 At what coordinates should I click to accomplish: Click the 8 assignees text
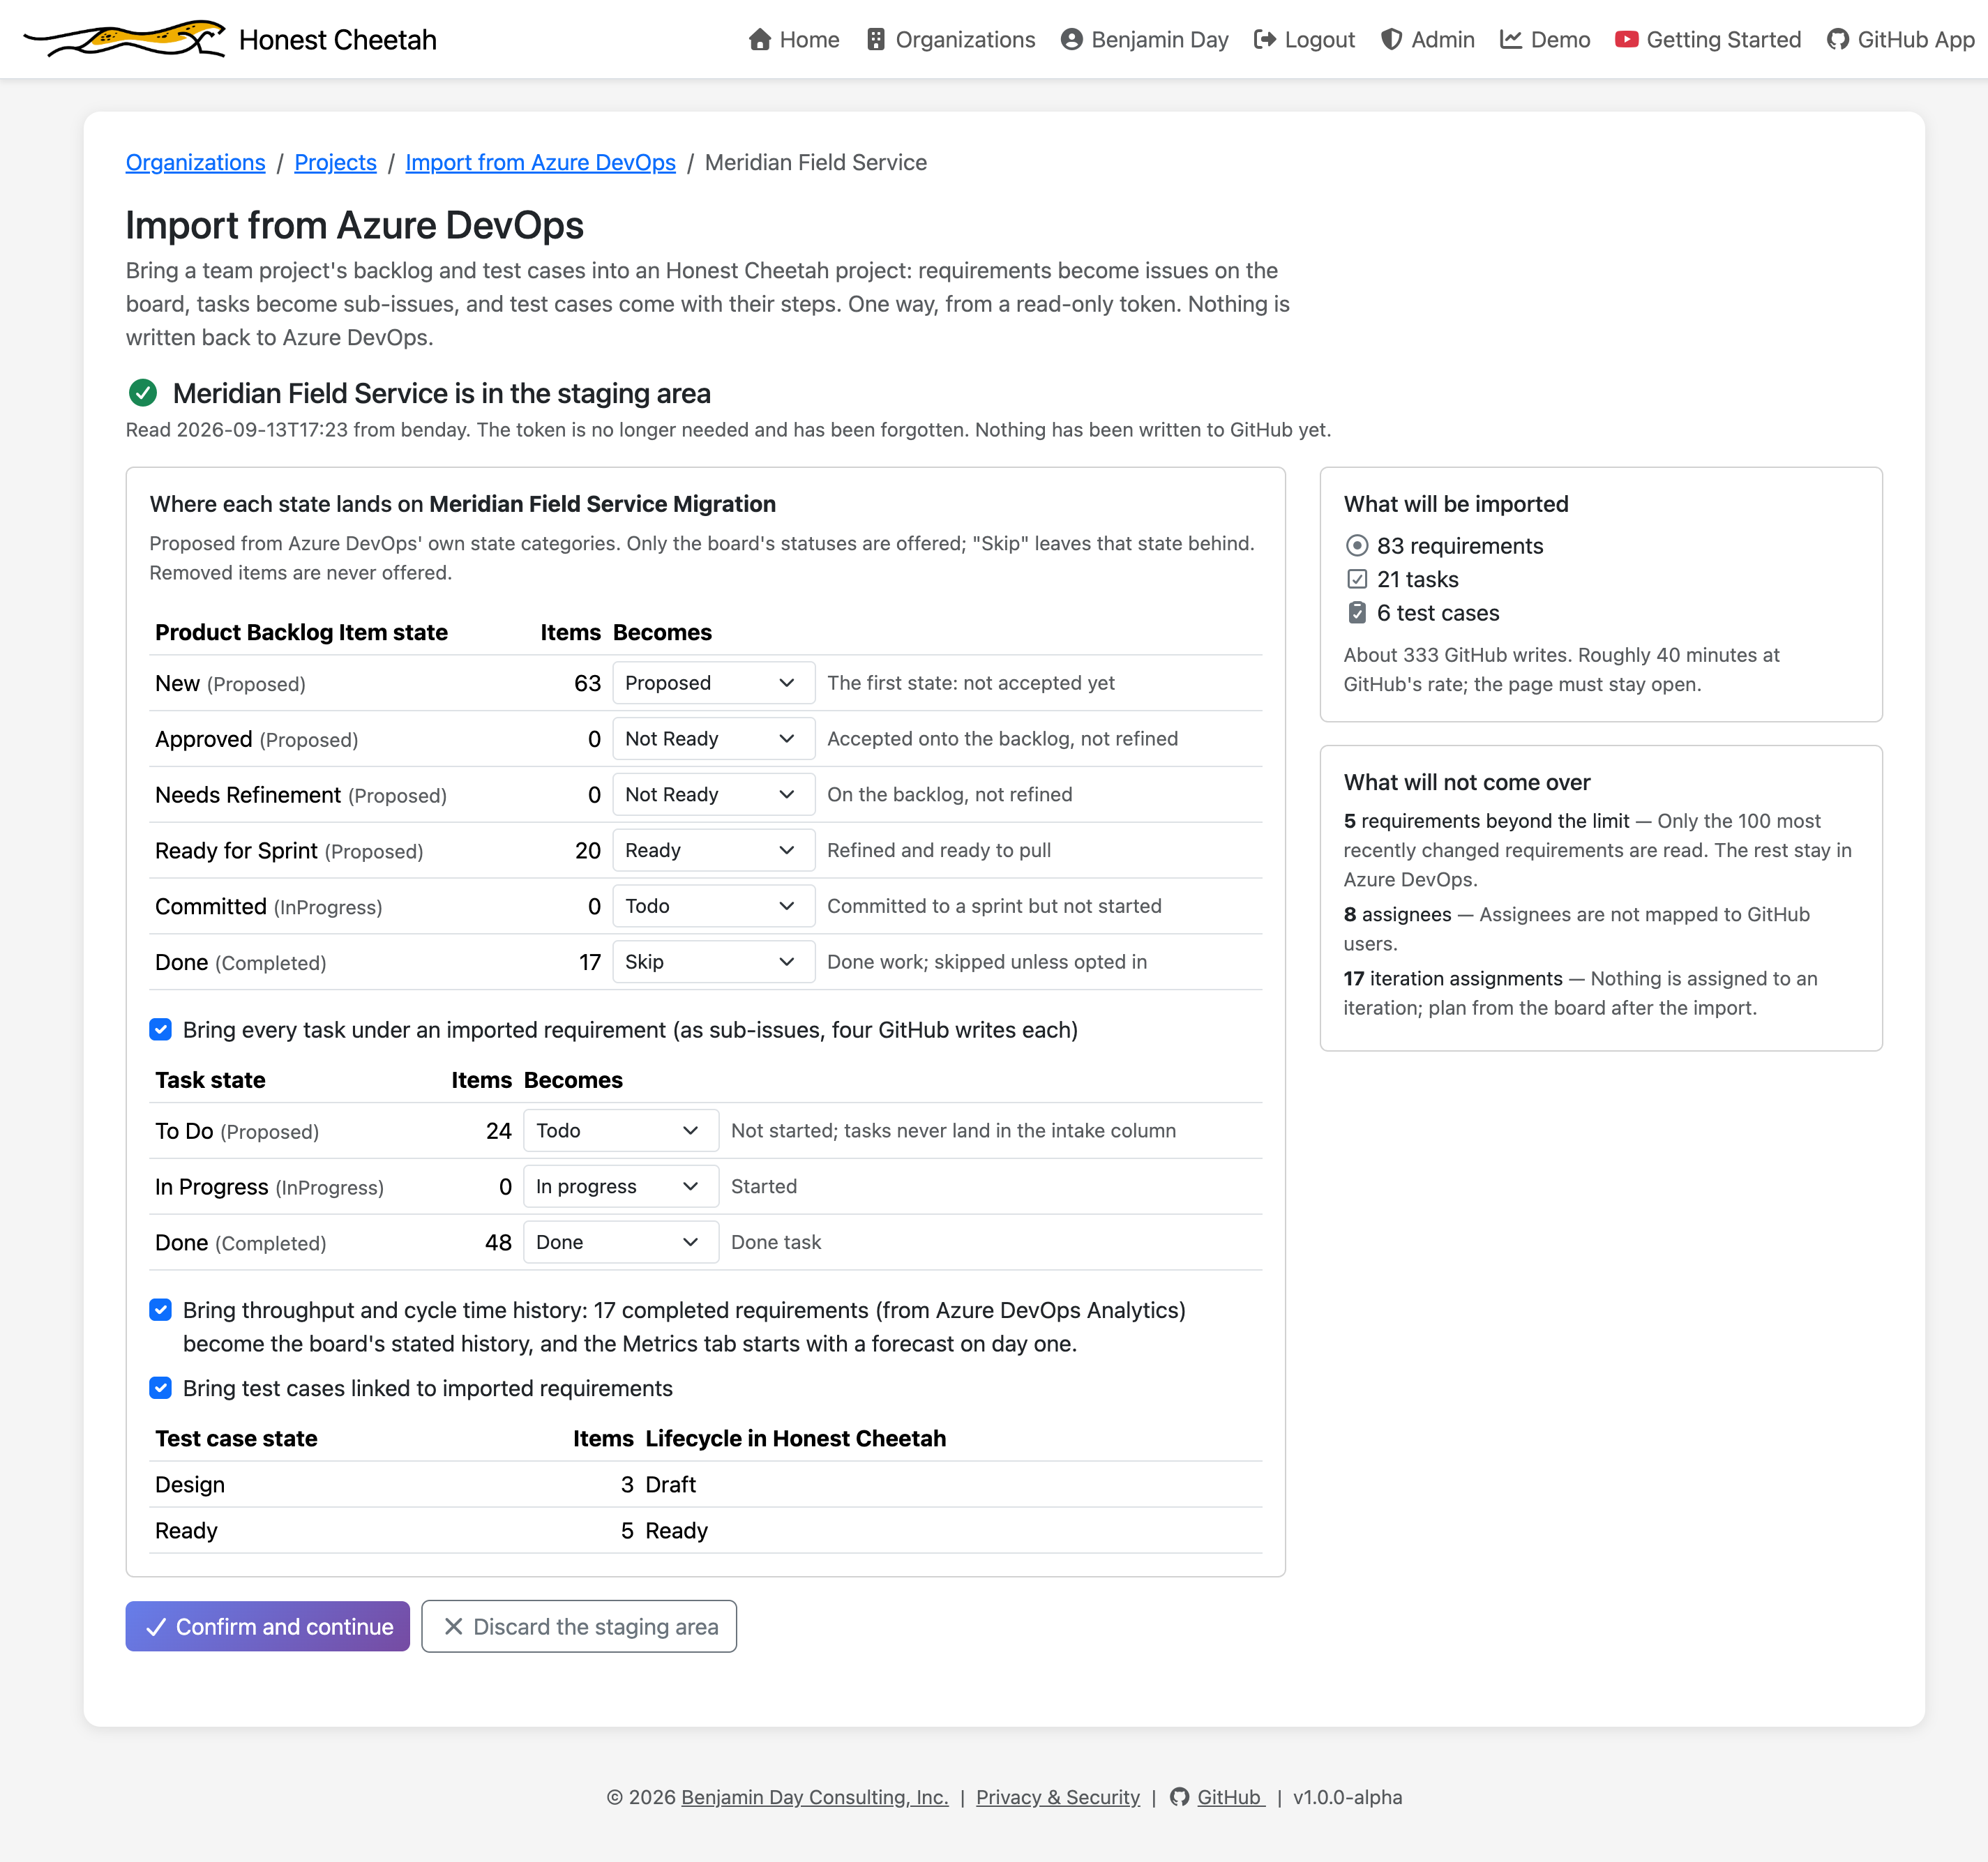pyautogui.click(x=1397, y=914)
